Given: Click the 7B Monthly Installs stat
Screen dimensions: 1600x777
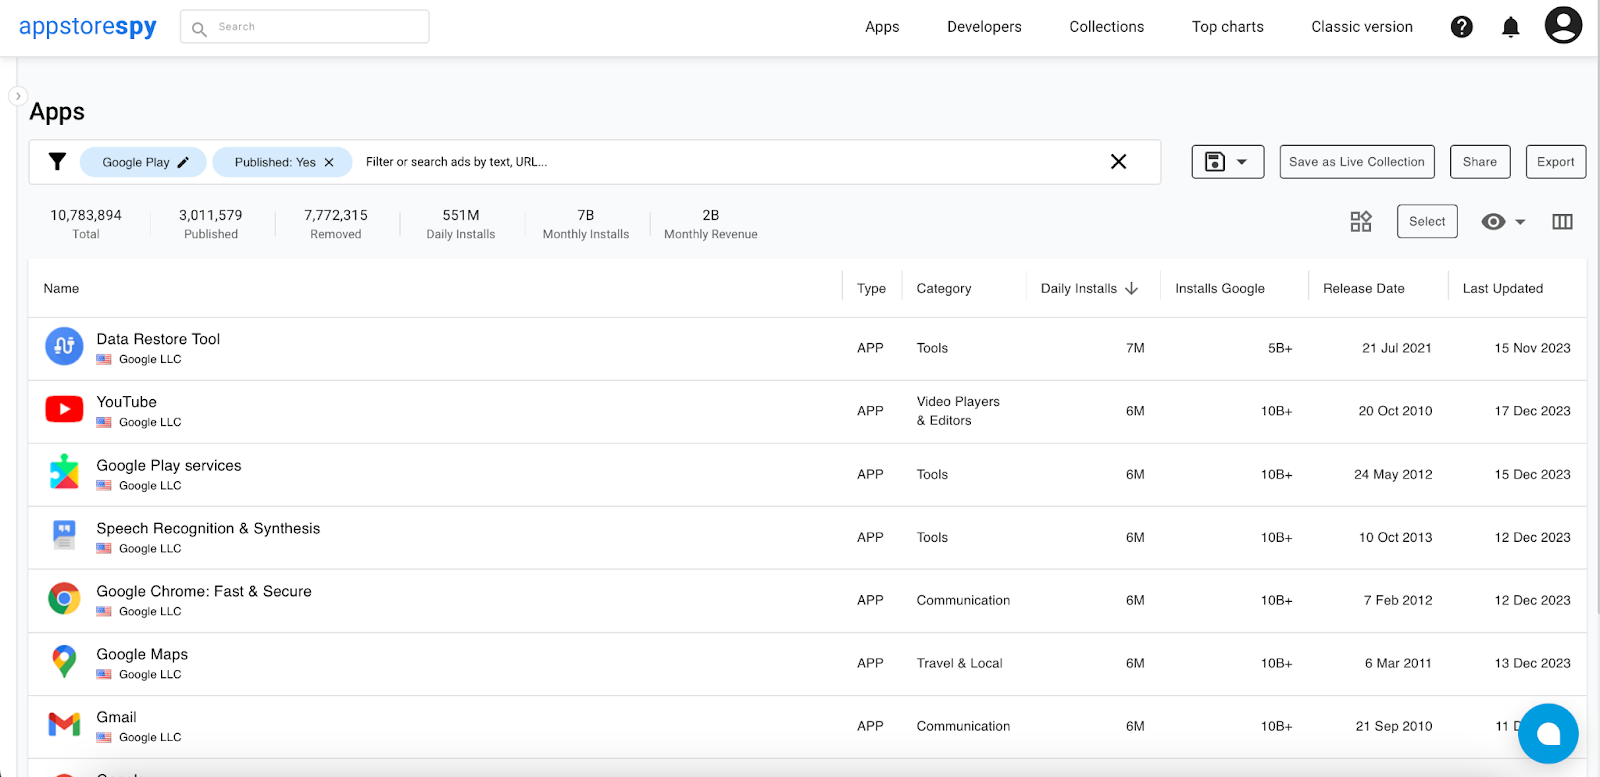Looking at the screenshot, I should click(x=586, y=224).
